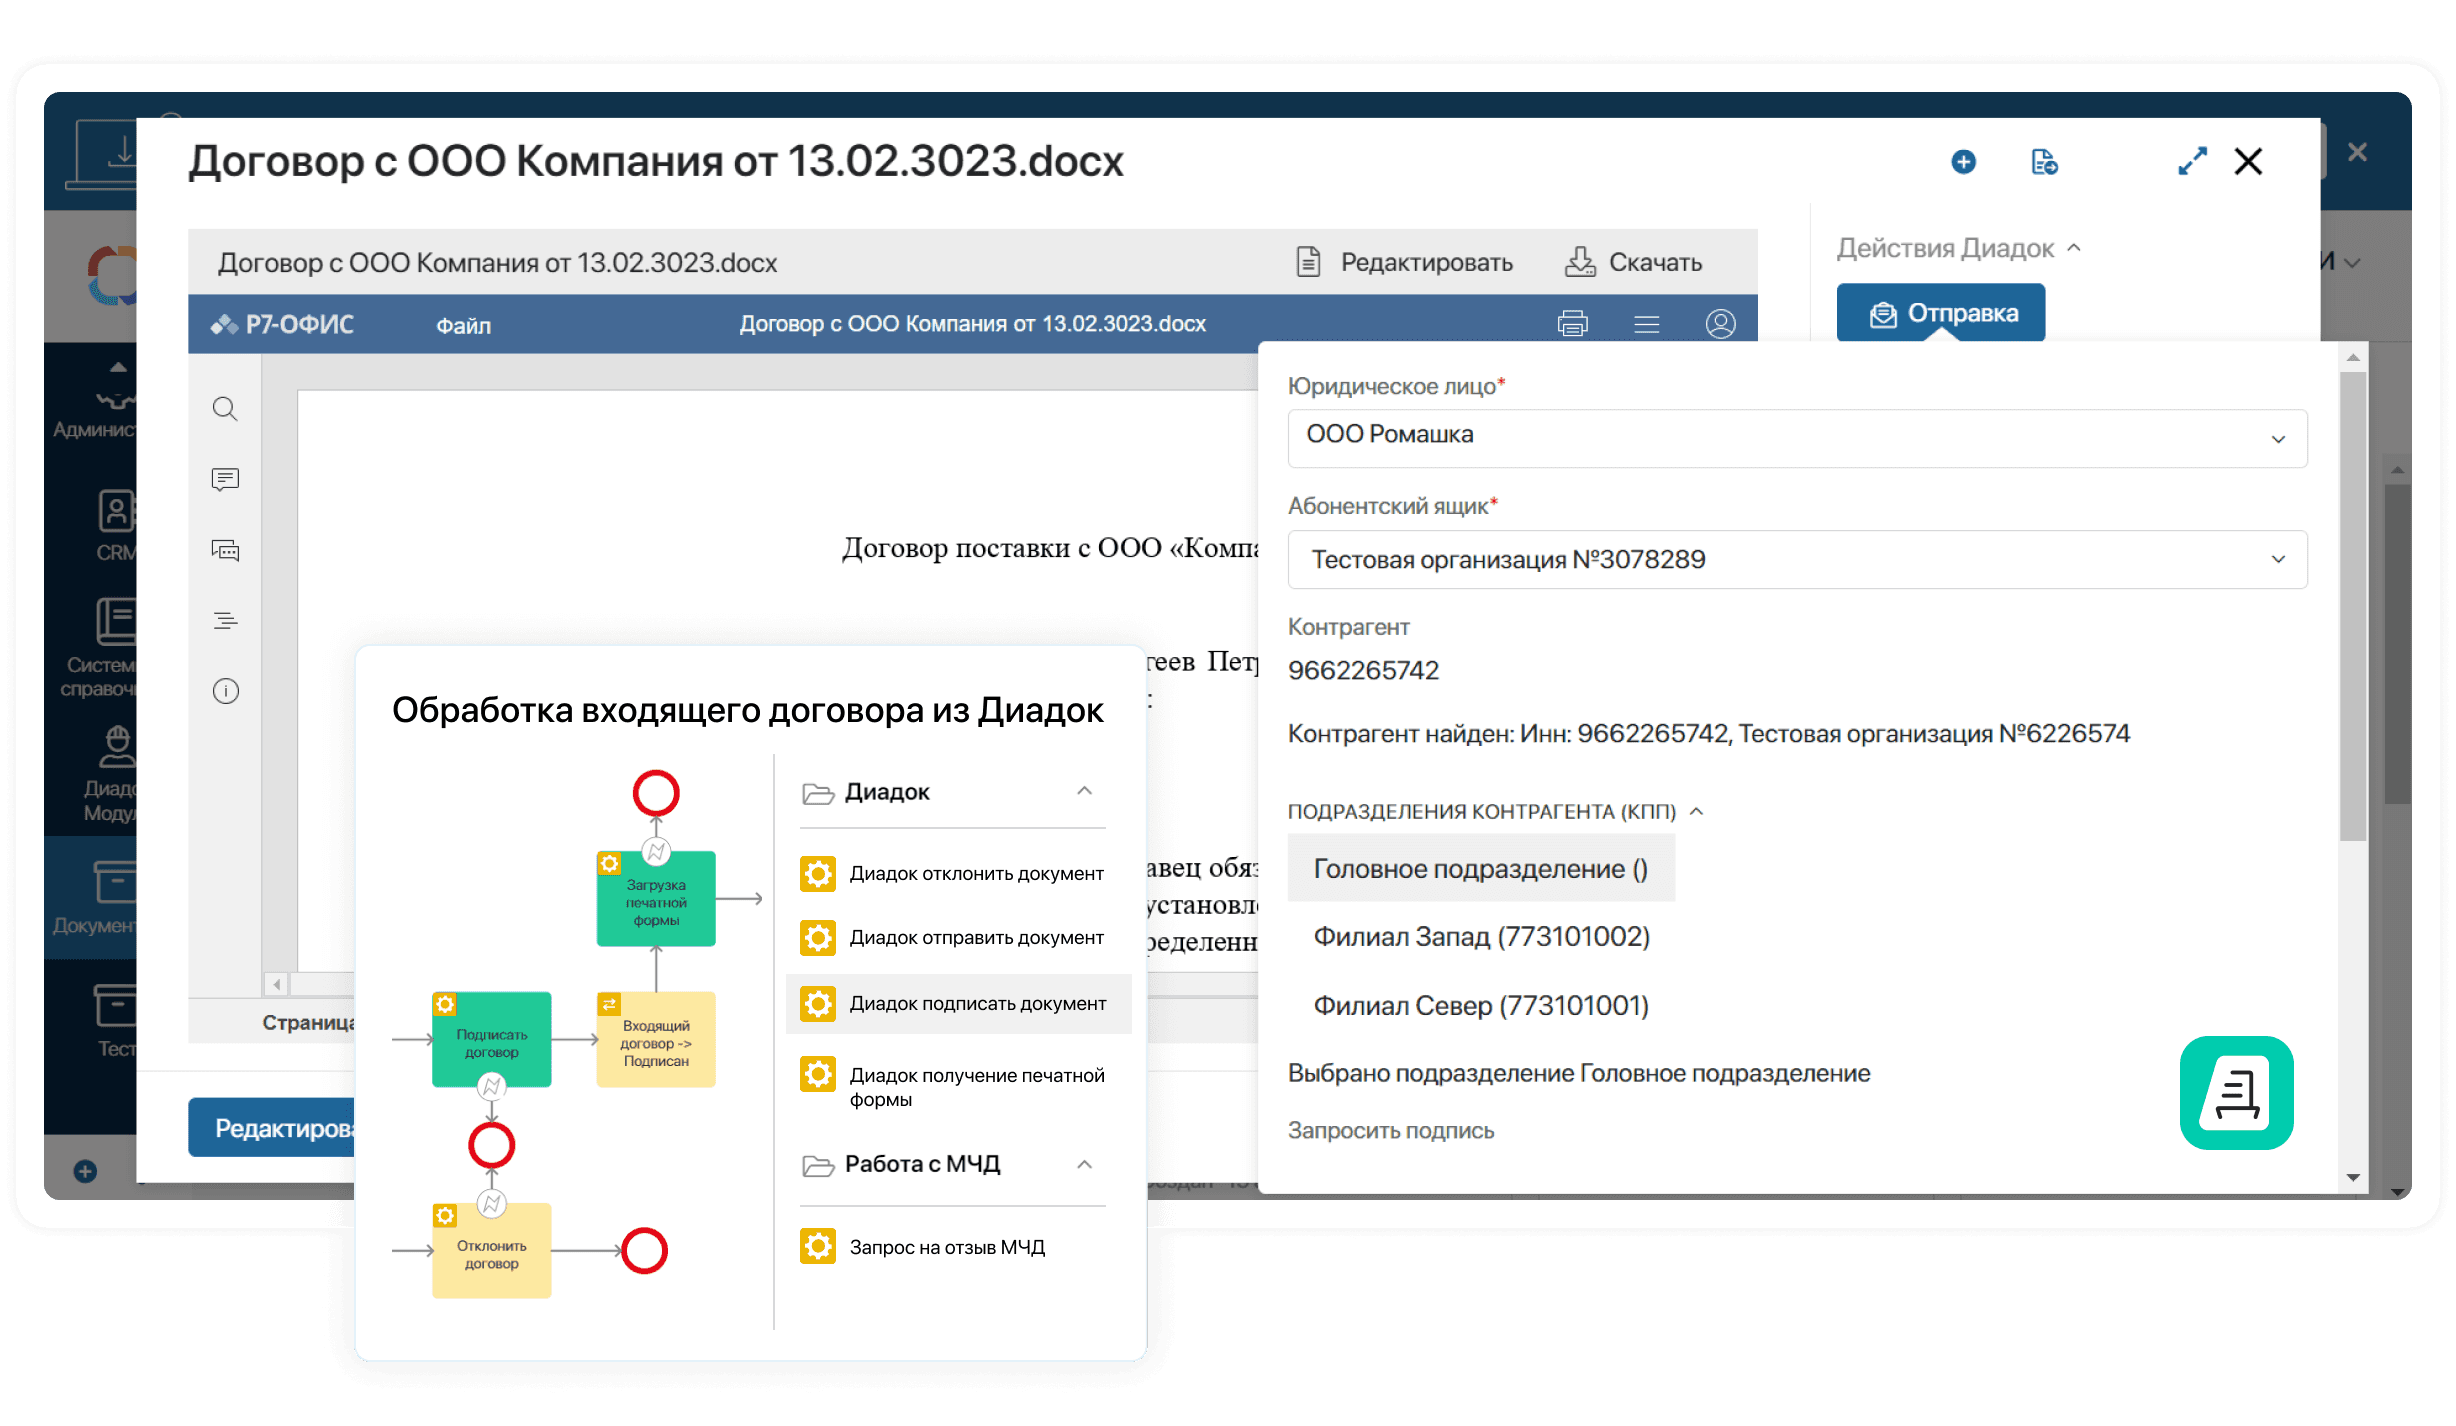2456x1426 pixels.
Task: Open the hamburger menu icon in the editor
Action: tap(1647, 324)
